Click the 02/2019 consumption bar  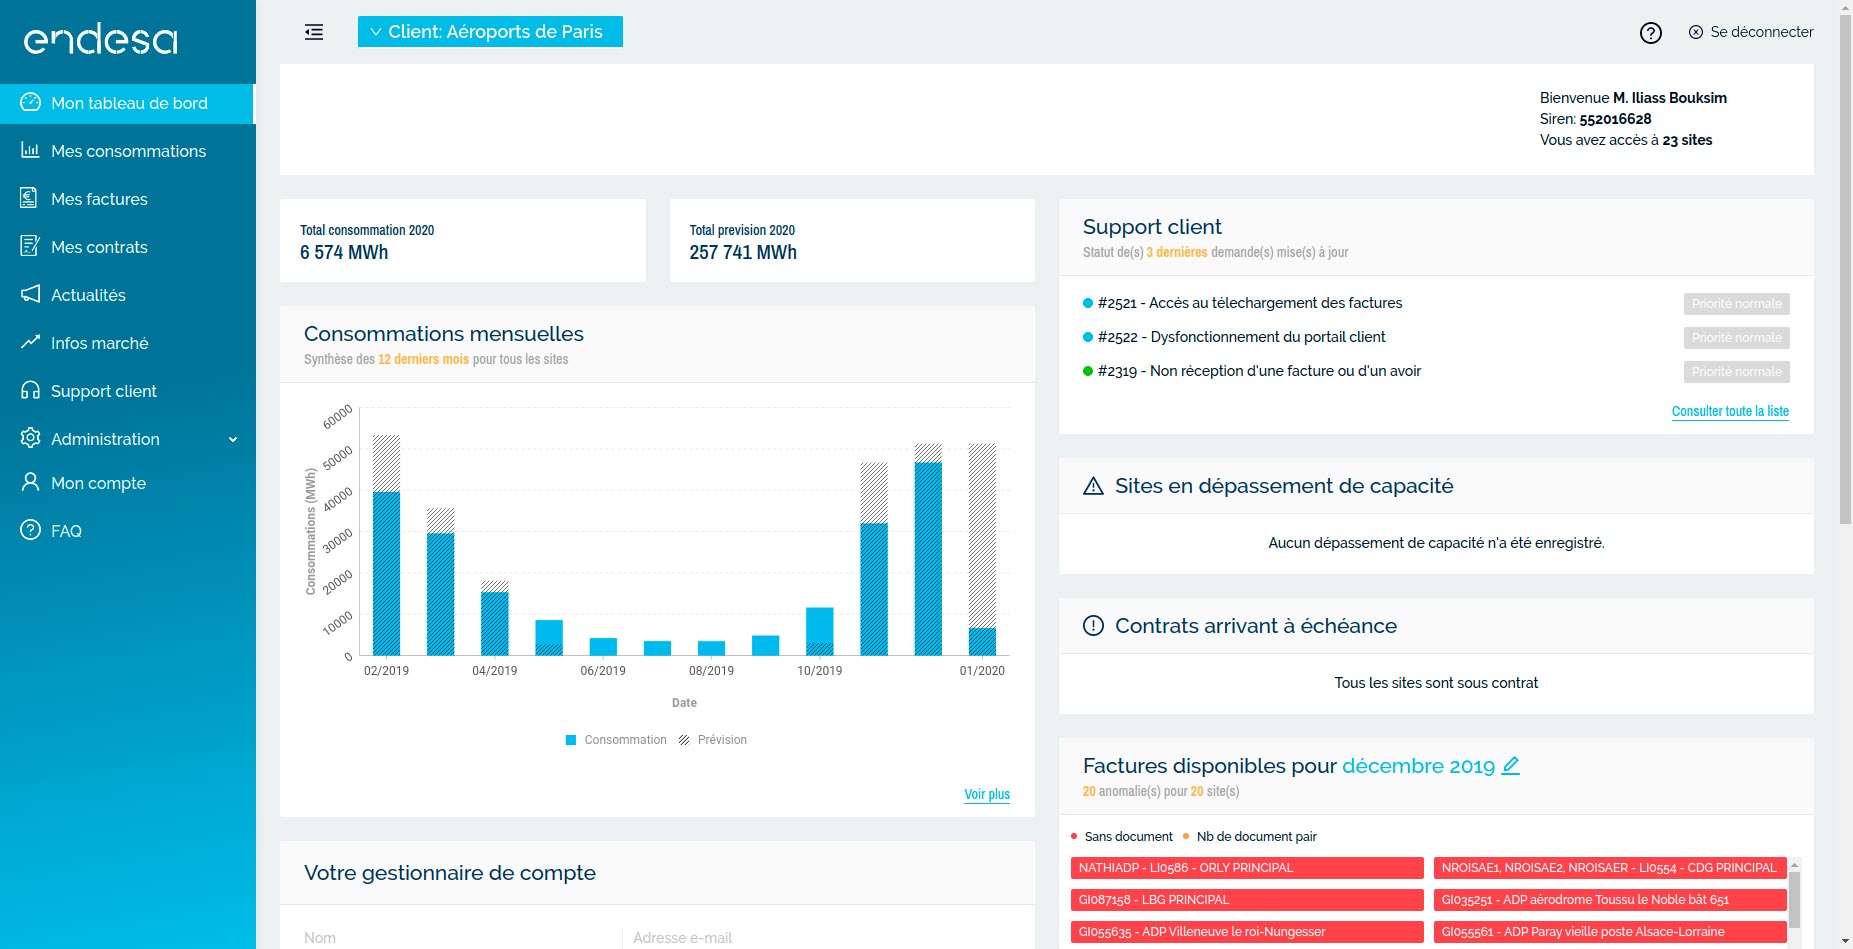[x=386, y=573]
